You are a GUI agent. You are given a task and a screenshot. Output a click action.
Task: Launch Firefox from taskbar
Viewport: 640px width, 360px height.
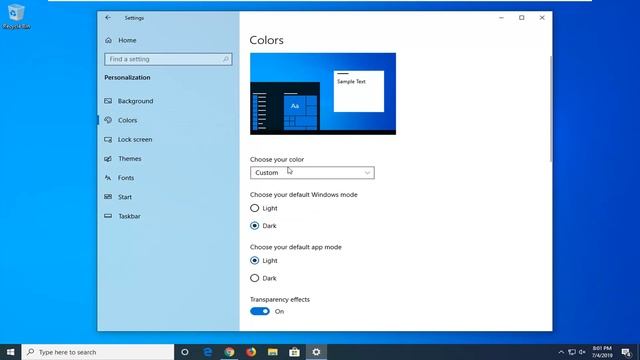click(251, 352)
